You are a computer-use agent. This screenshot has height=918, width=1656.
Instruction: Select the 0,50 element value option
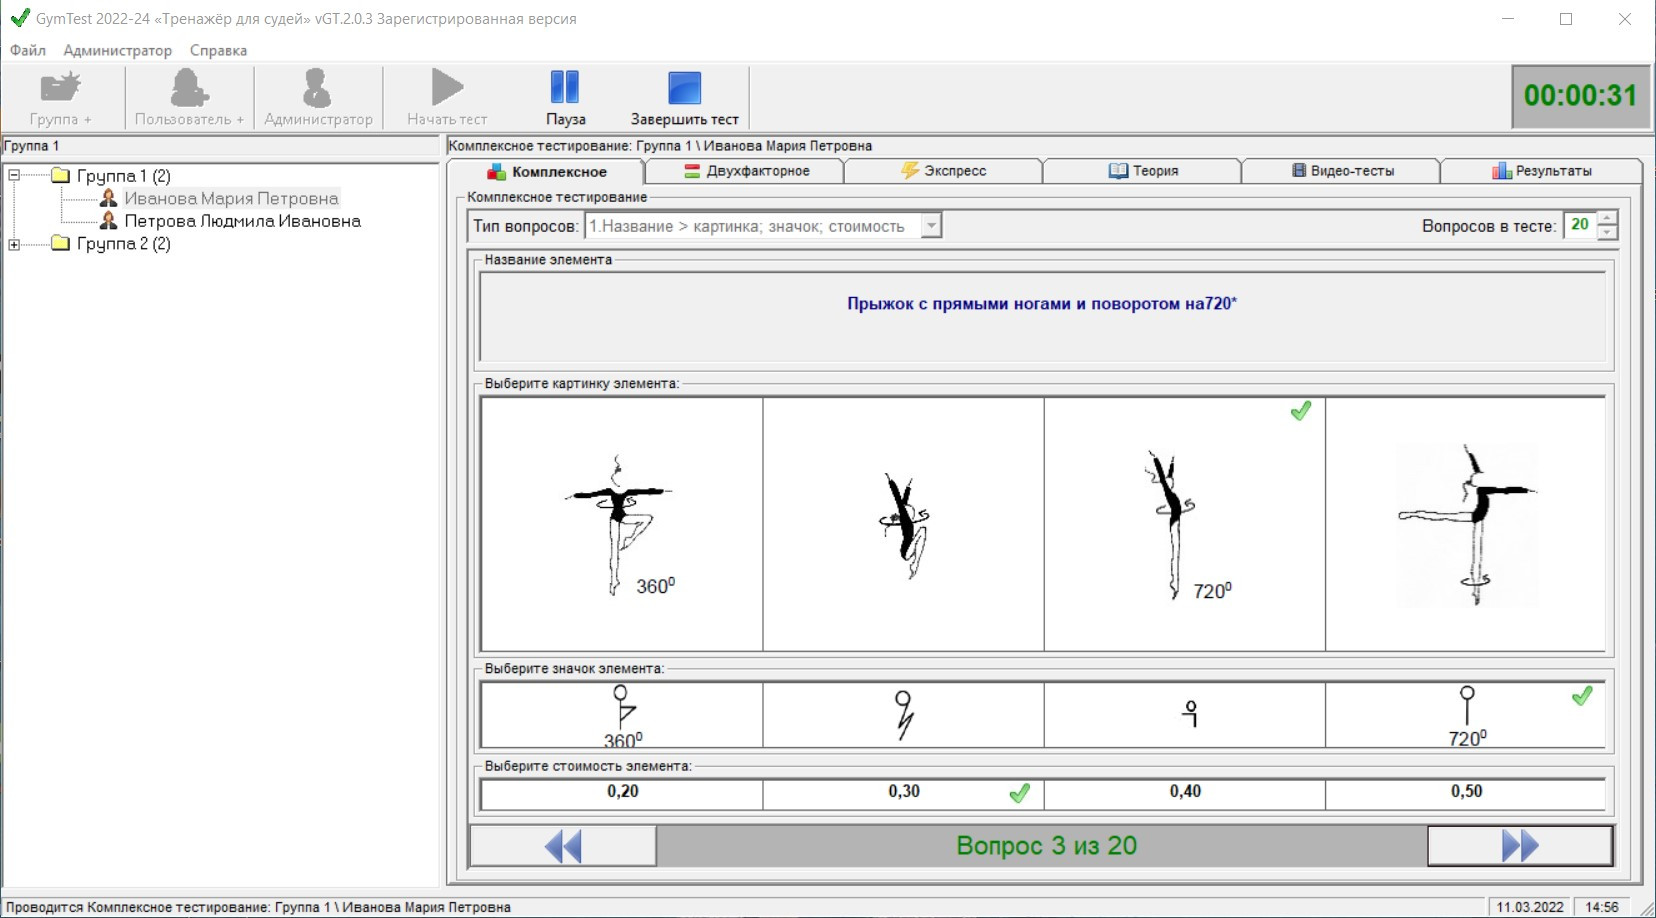(1465, 792)
